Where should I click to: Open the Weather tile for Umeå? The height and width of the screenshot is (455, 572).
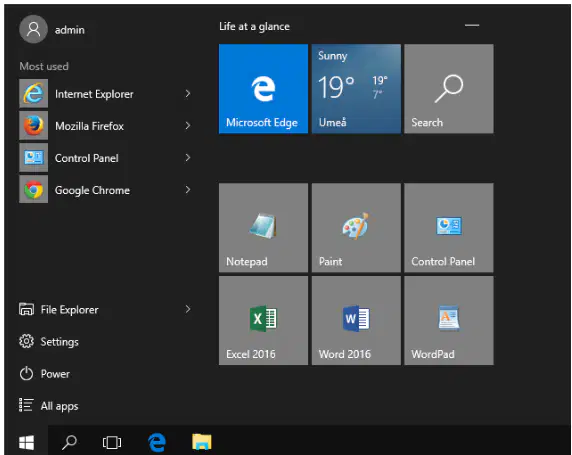356,89
